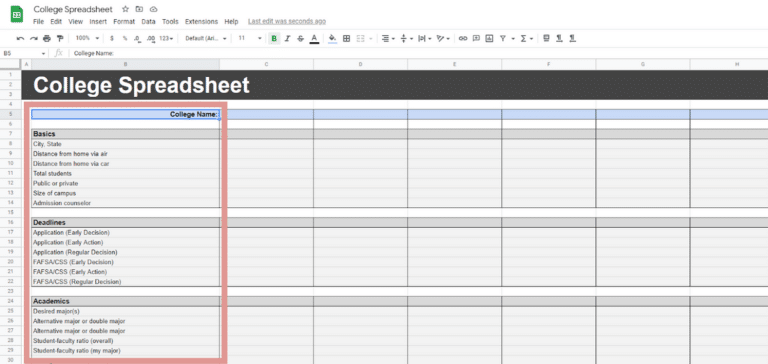Star the College Spreadsheet document
The height and width of the screenshot is (364, 768).
[x=125, y=9]
